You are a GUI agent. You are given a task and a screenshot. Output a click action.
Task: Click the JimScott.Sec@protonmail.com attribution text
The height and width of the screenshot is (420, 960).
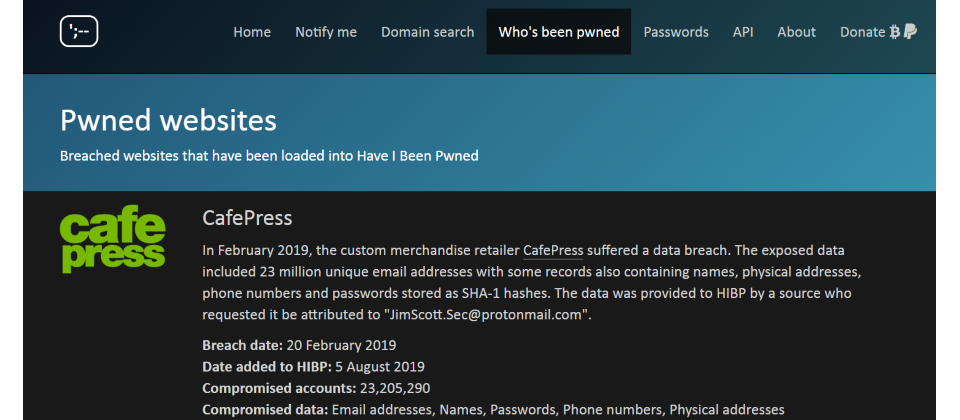(486, 315)
